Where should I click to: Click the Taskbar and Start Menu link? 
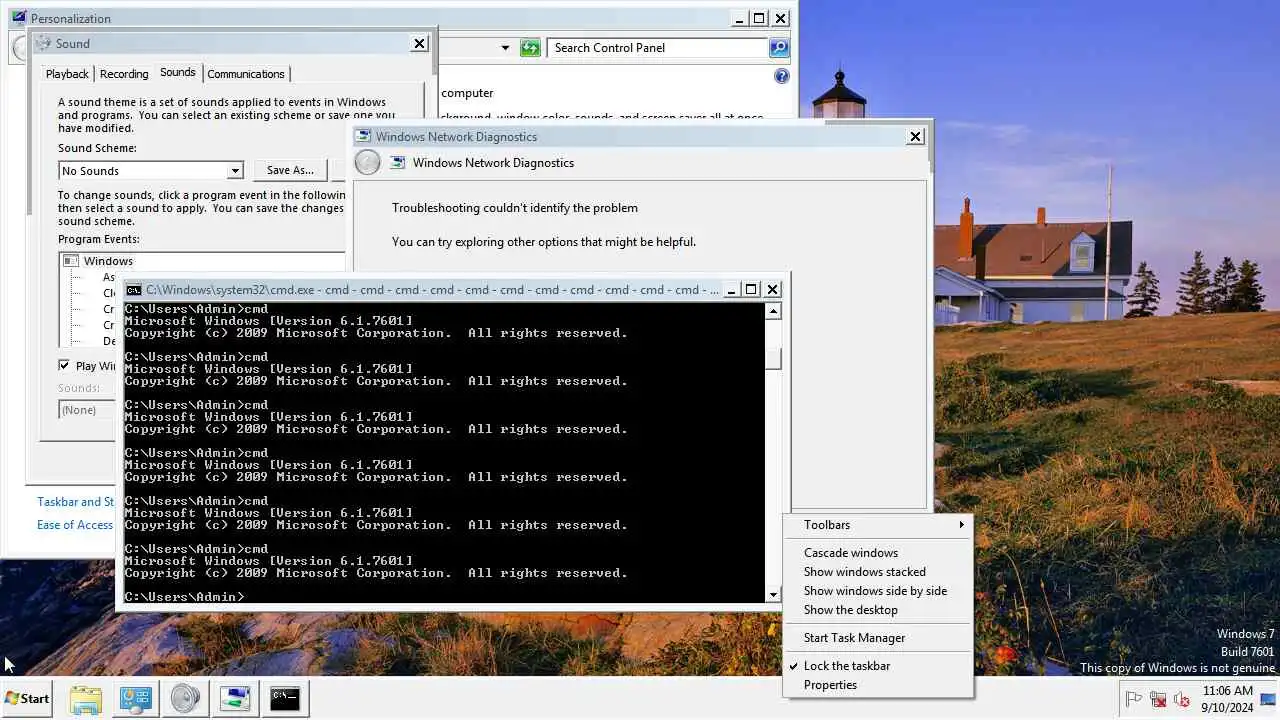76,502
